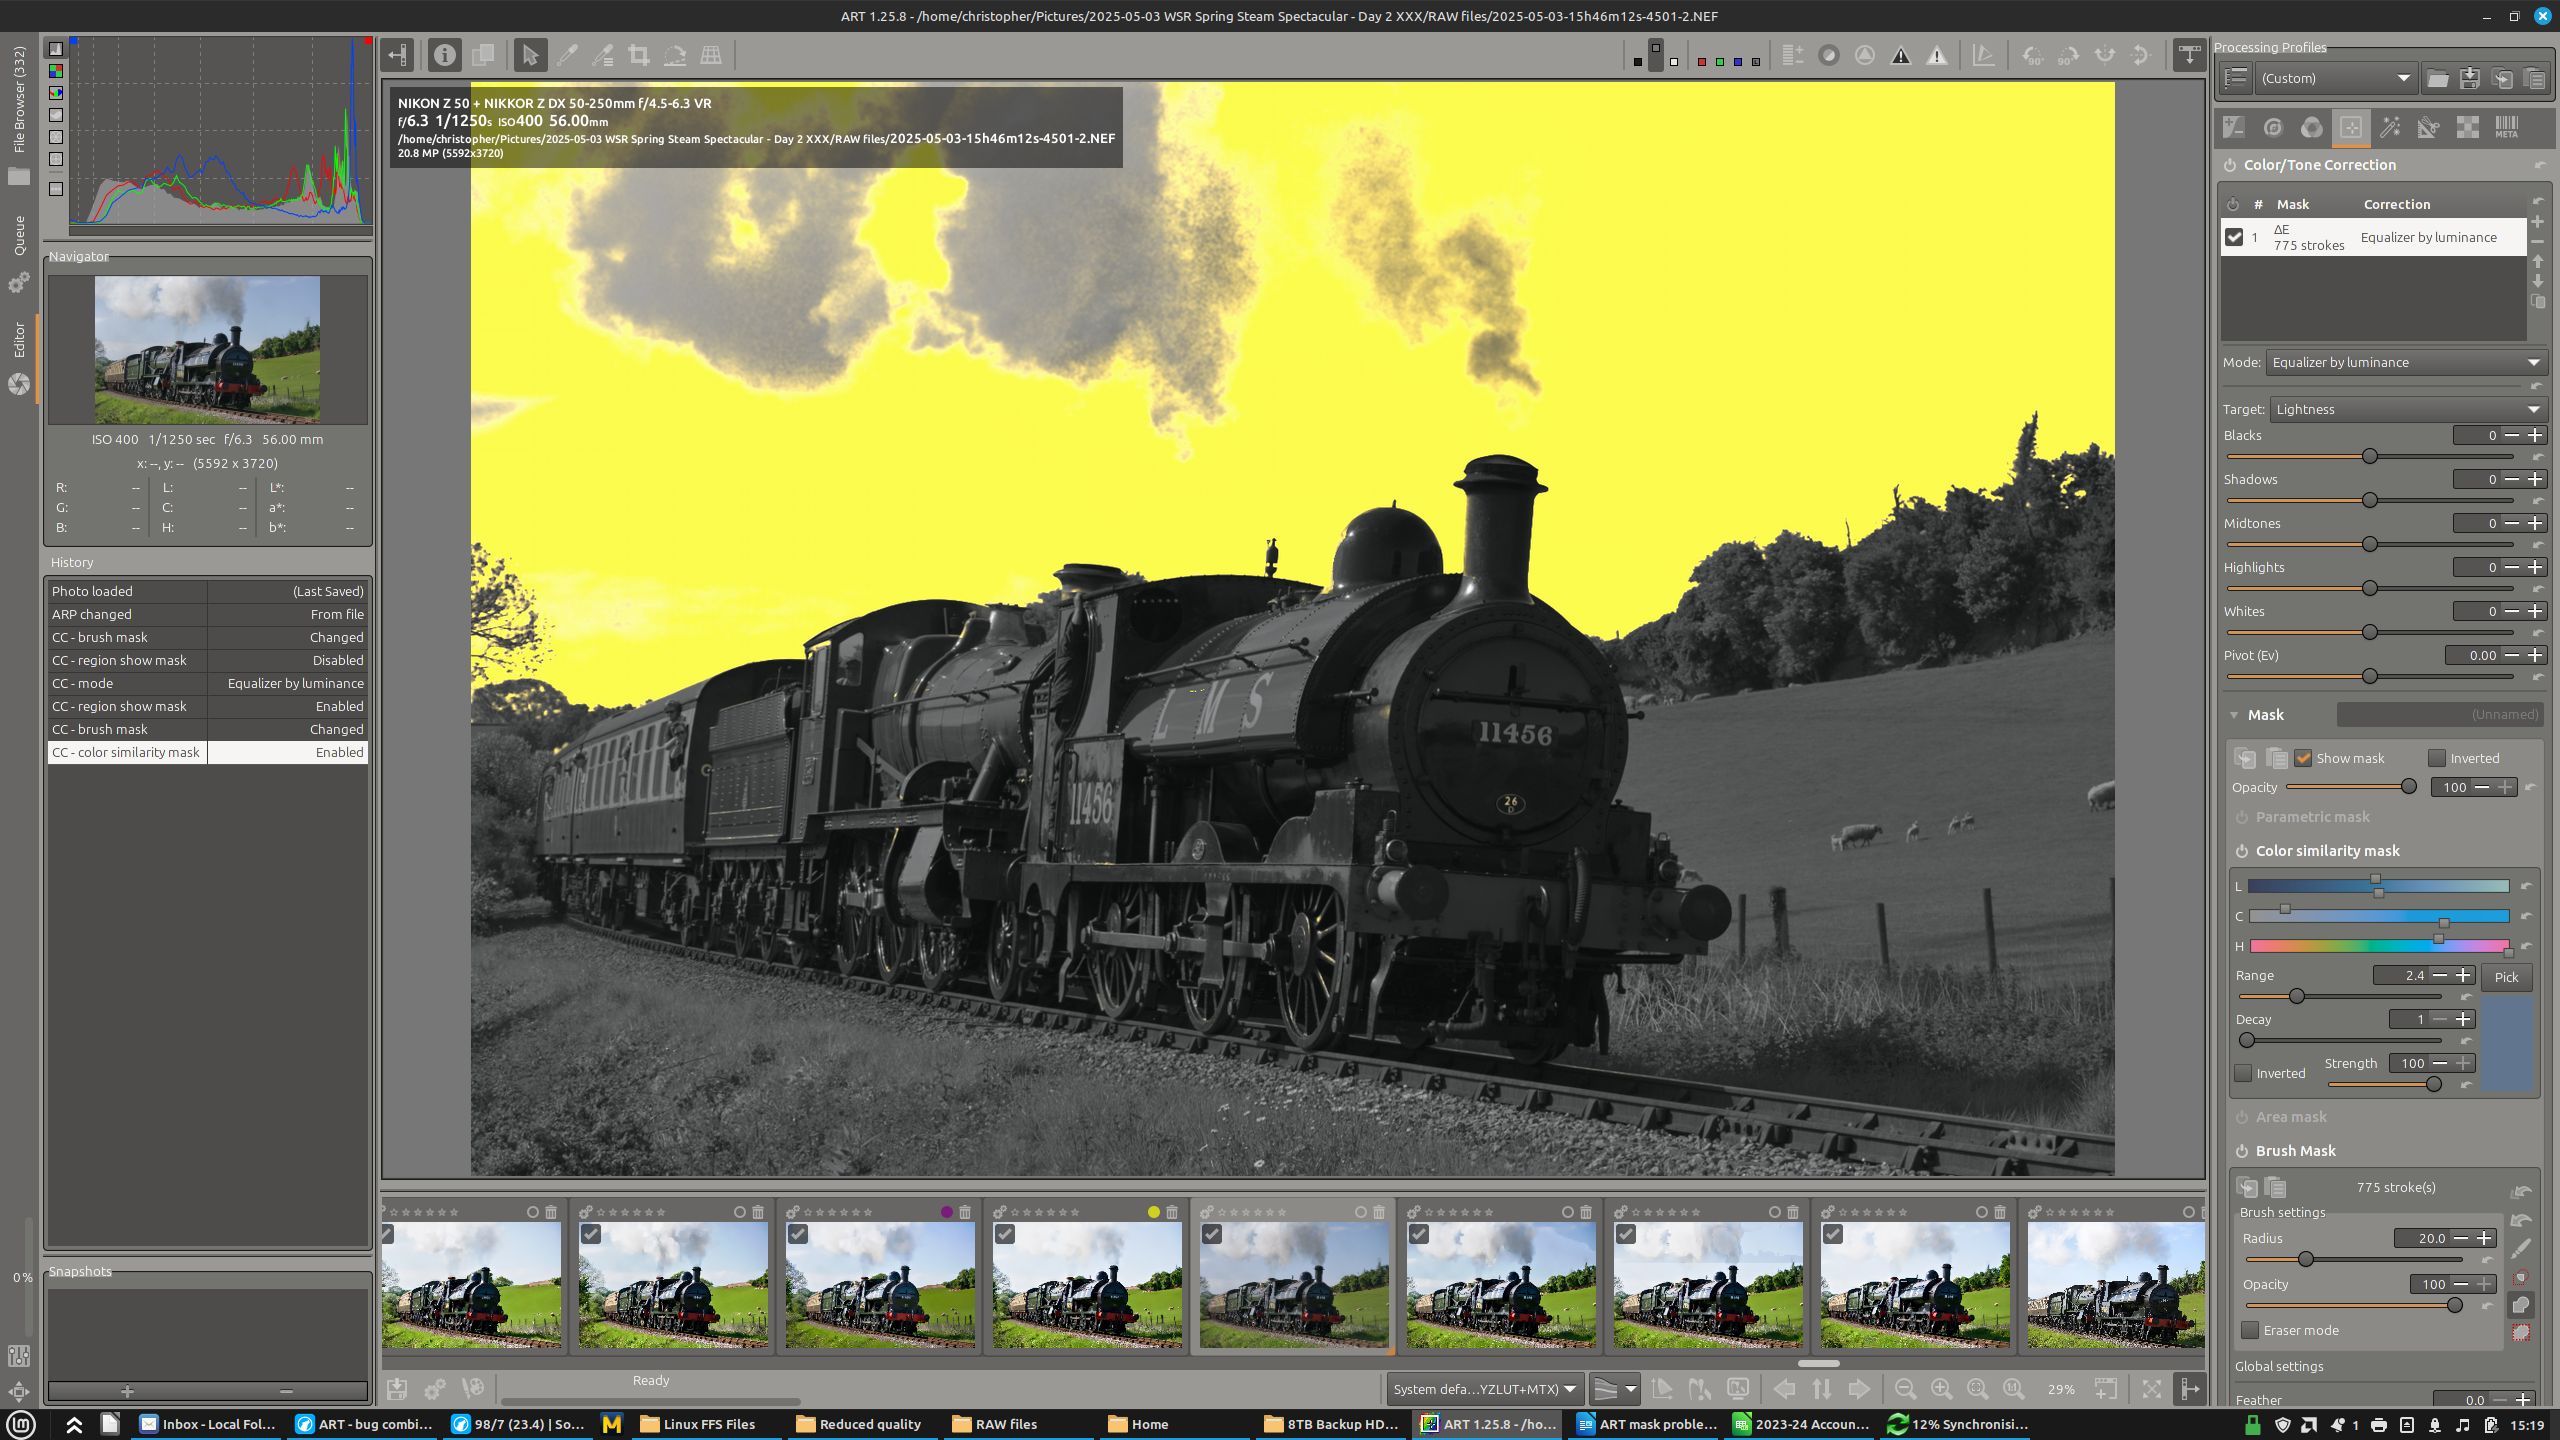
Task: Increase the Range value with plus
Action: coord(2463,975)
